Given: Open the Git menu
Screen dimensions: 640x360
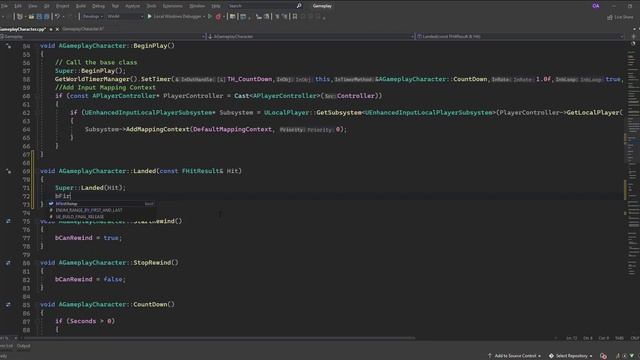Looking at the screenshot, I should click(47, 6).
